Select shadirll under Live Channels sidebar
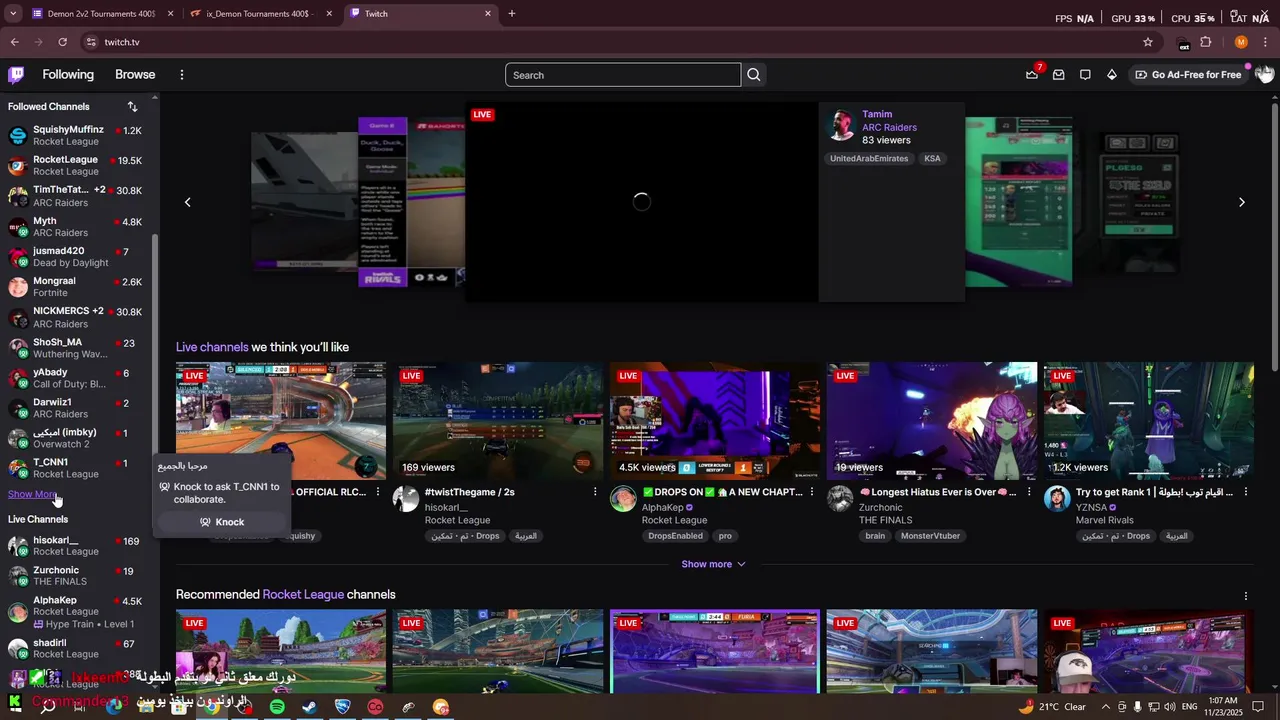 click(x=78, y=649)
